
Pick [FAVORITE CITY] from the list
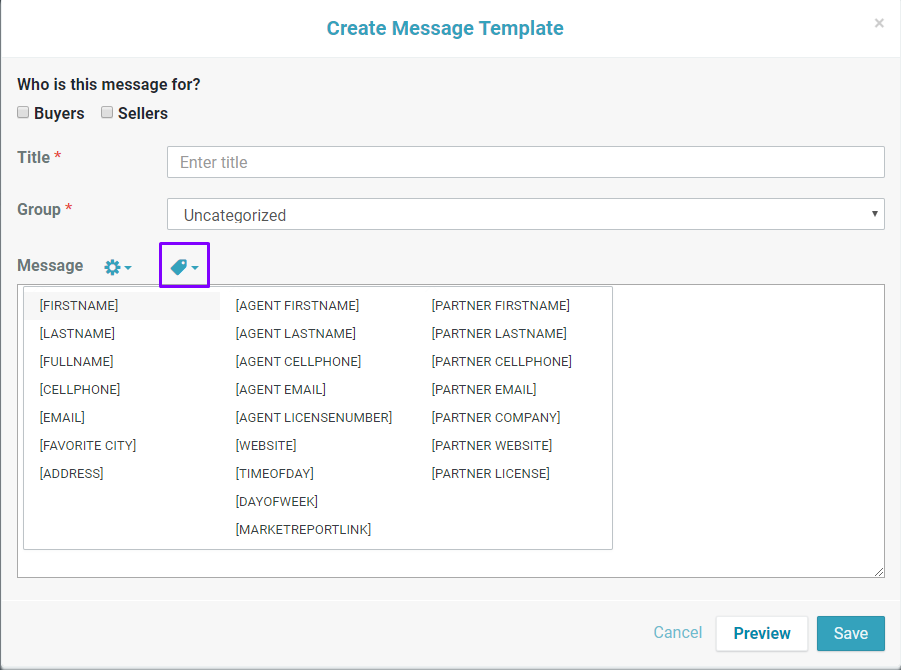click(88, 445)
